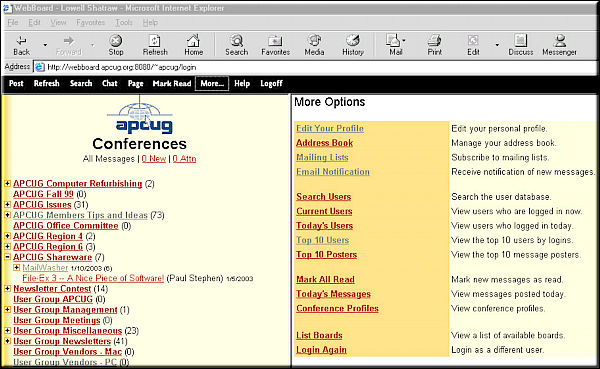This screenshot has width=600, height=369.
Task: Click the 0 New messages link
Action: [x=154, y=158]
